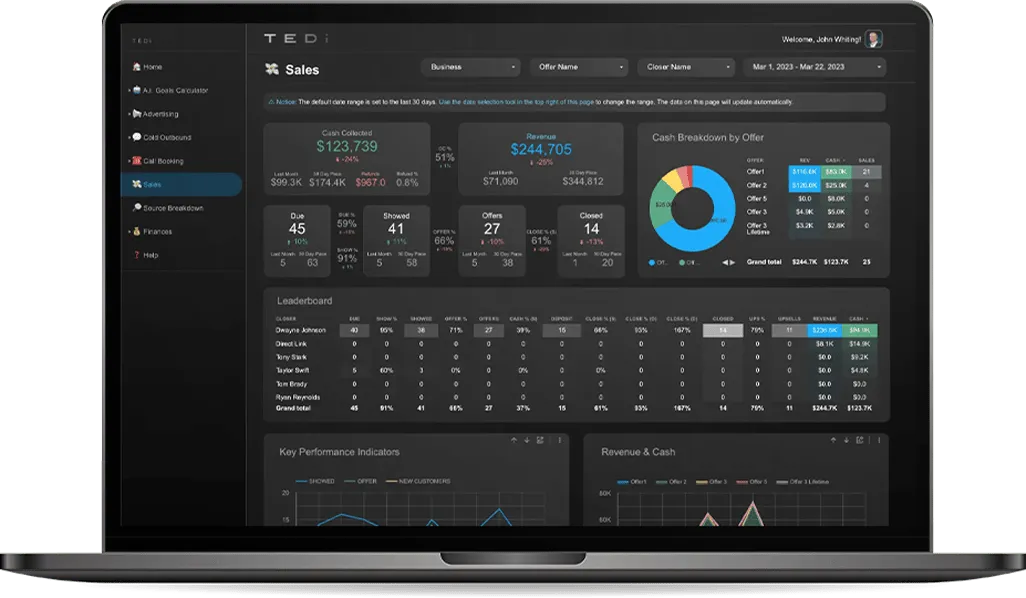Viewport: 1026px width, 598px height.
Task: Open the Call Booking sidebar item
Action: 158,161
